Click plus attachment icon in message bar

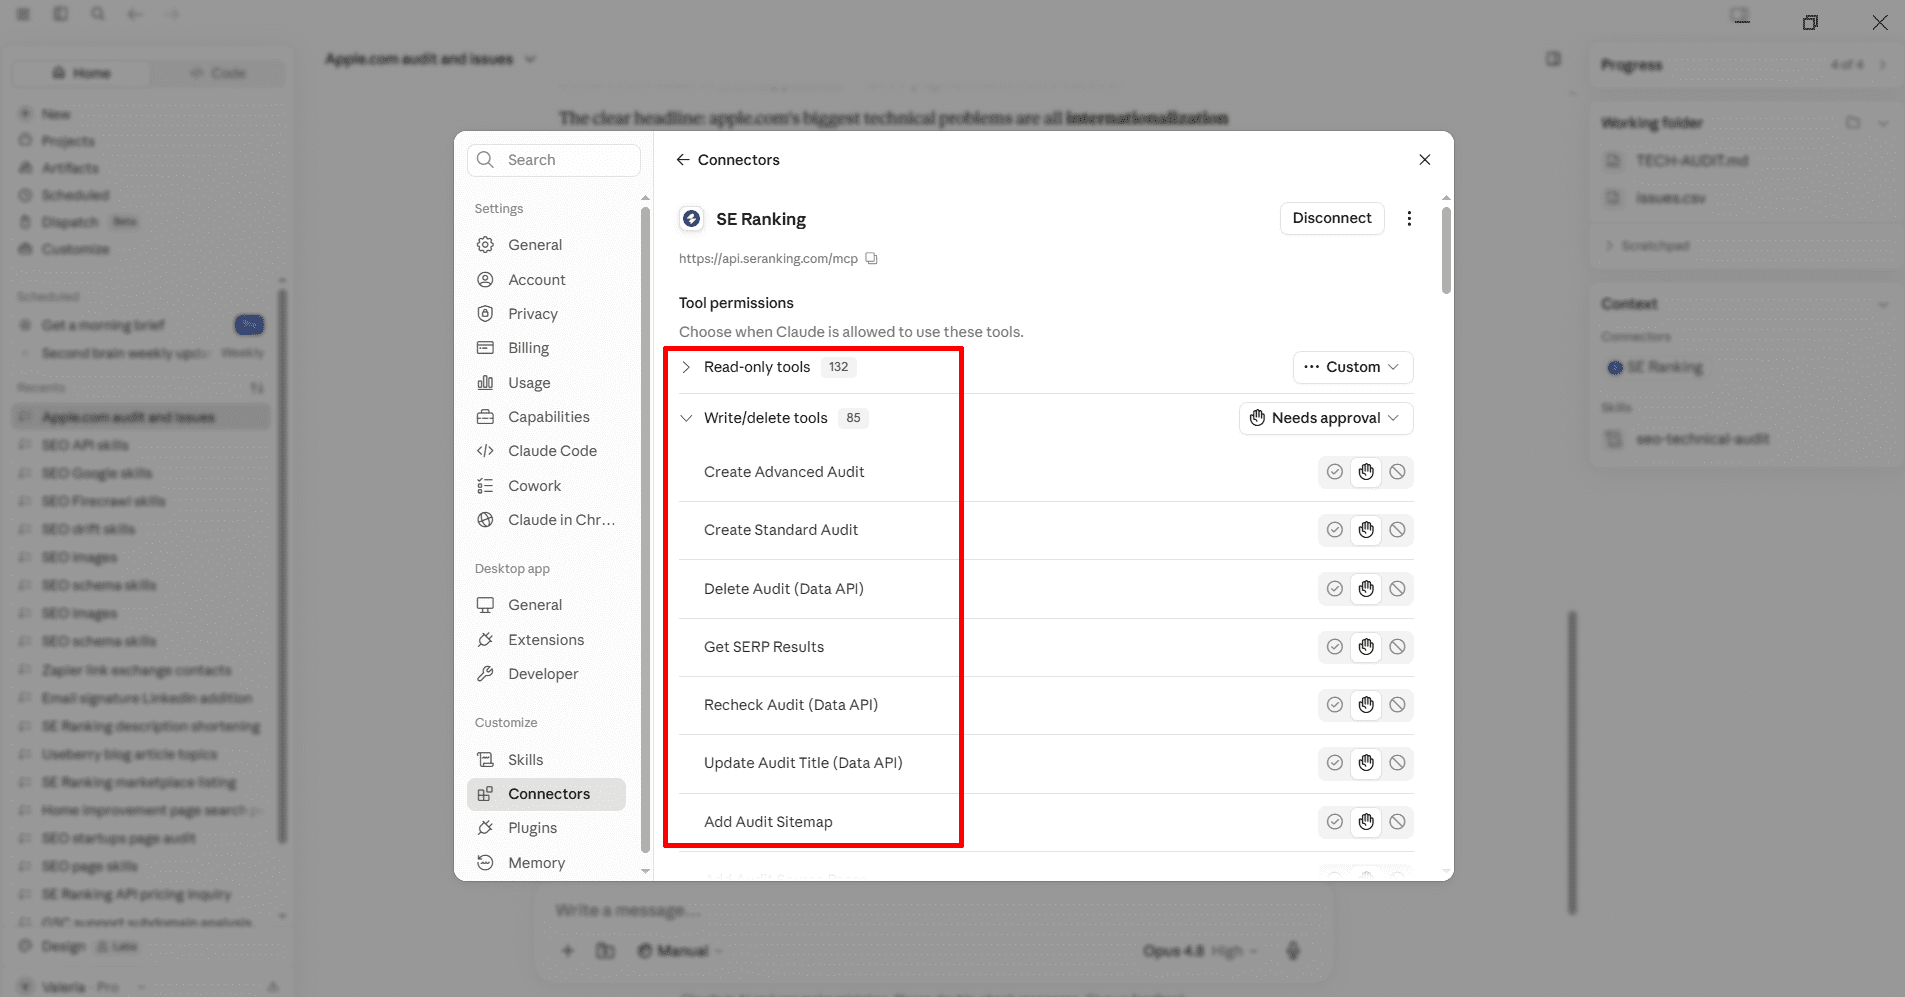(x=568, y=951)
